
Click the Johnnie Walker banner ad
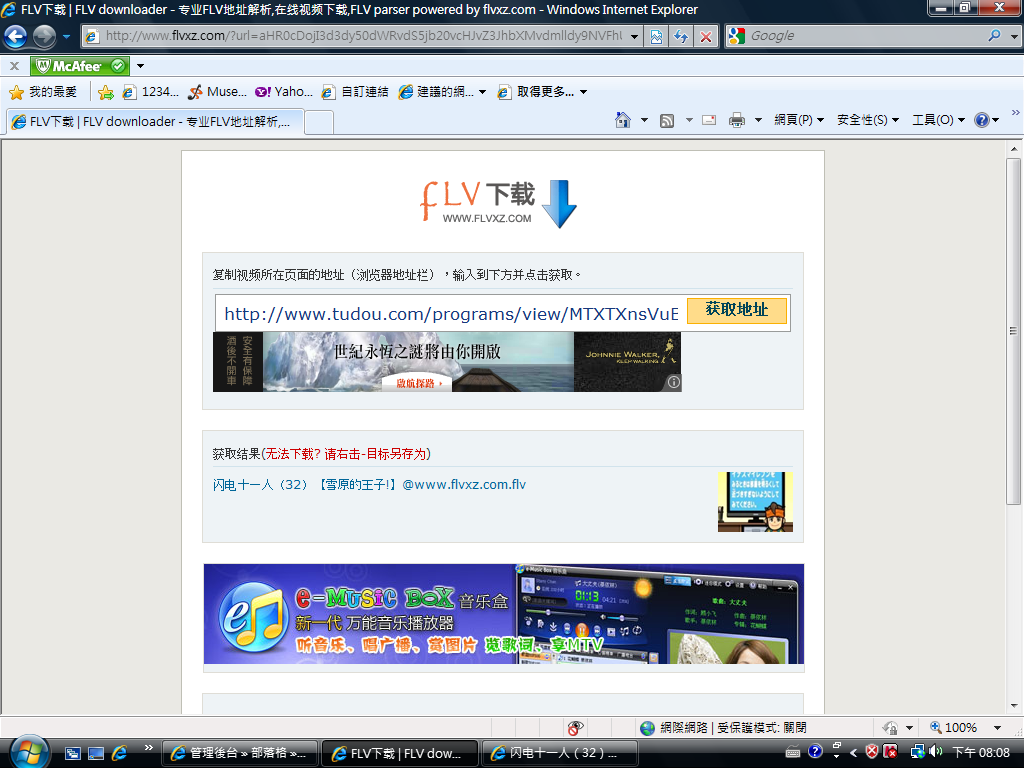click(x=447, y=362)
